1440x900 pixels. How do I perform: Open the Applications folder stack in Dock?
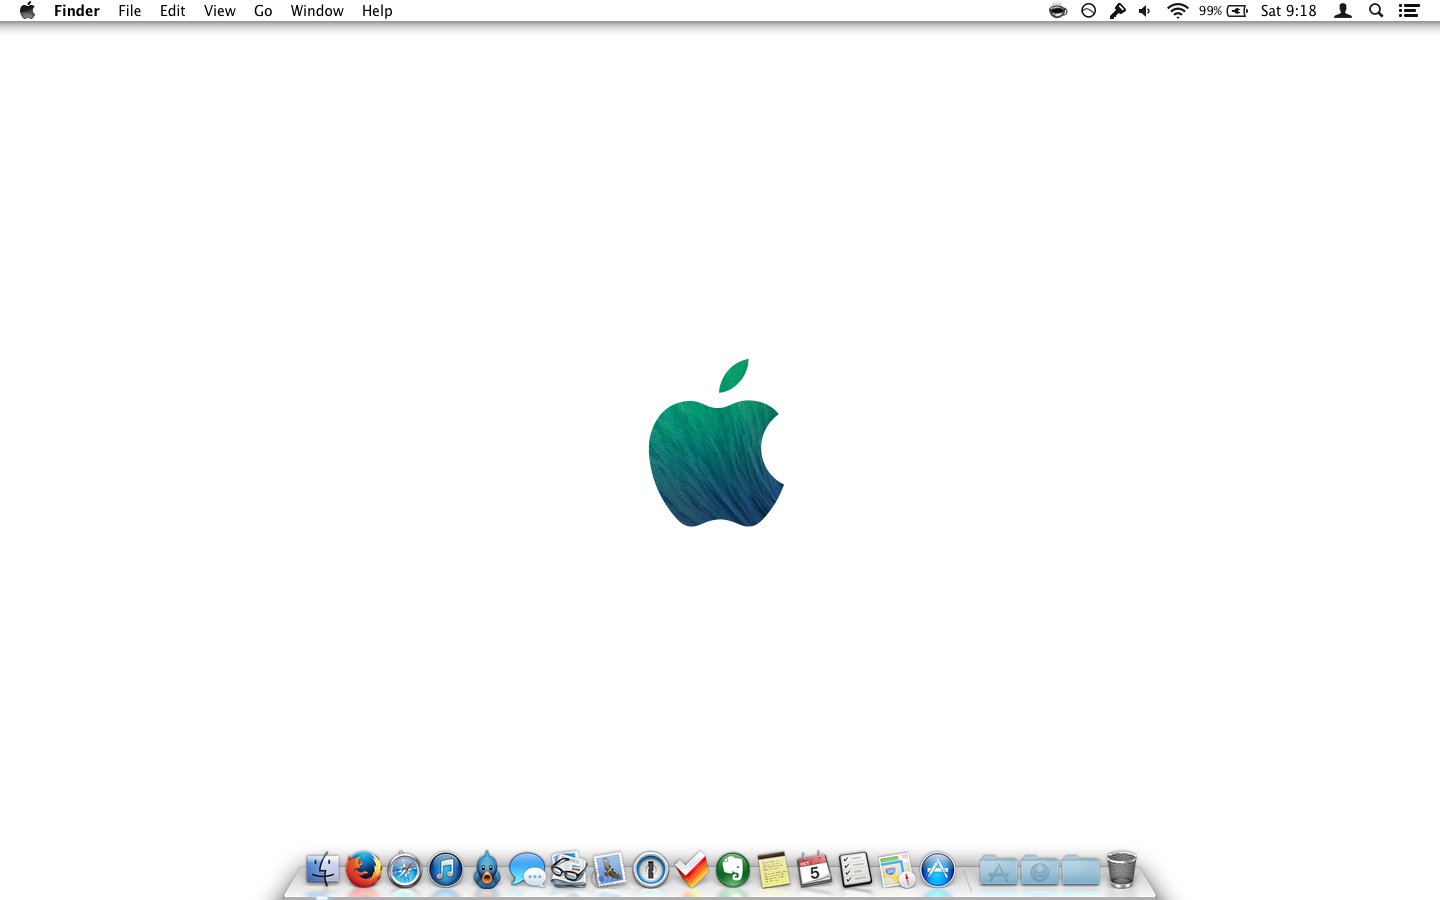(998, 871)
